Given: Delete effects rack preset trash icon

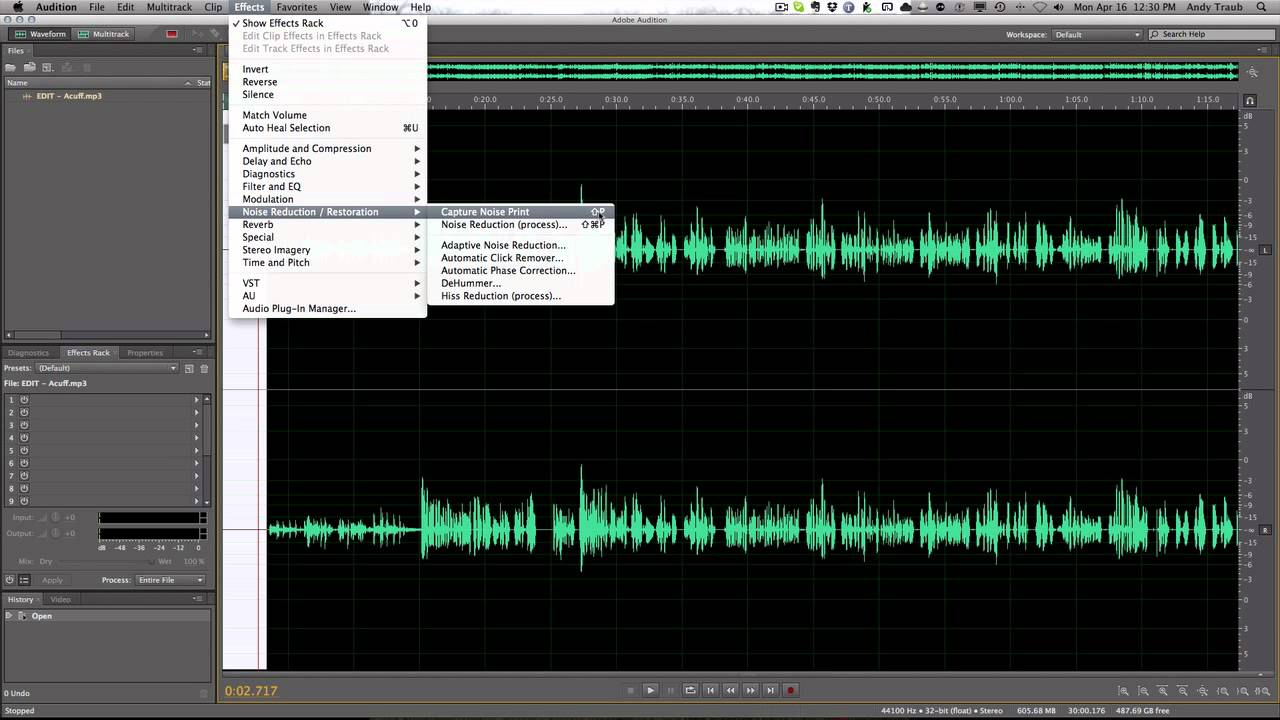Looking at the screenshot, I should point(204,369).
